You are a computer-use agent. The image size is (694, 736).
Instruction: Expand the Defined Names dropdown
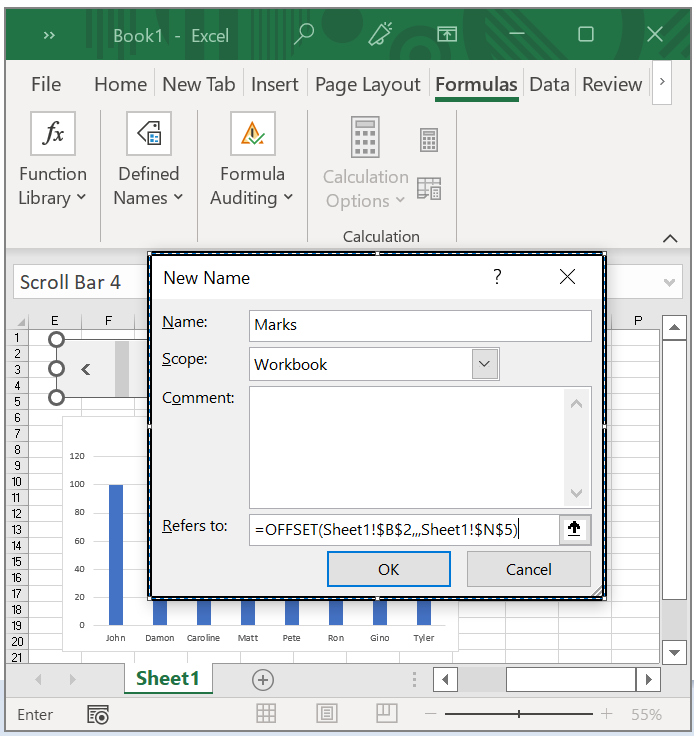point(178,197)
